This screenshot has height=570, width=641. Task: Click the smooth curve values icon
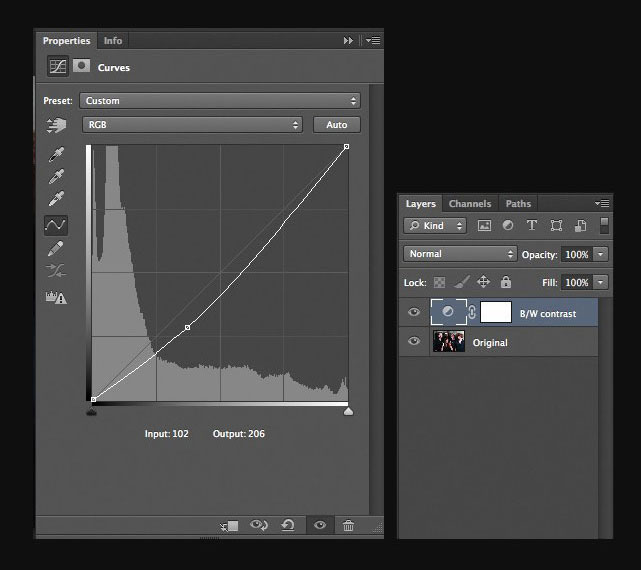click(56, 270)
